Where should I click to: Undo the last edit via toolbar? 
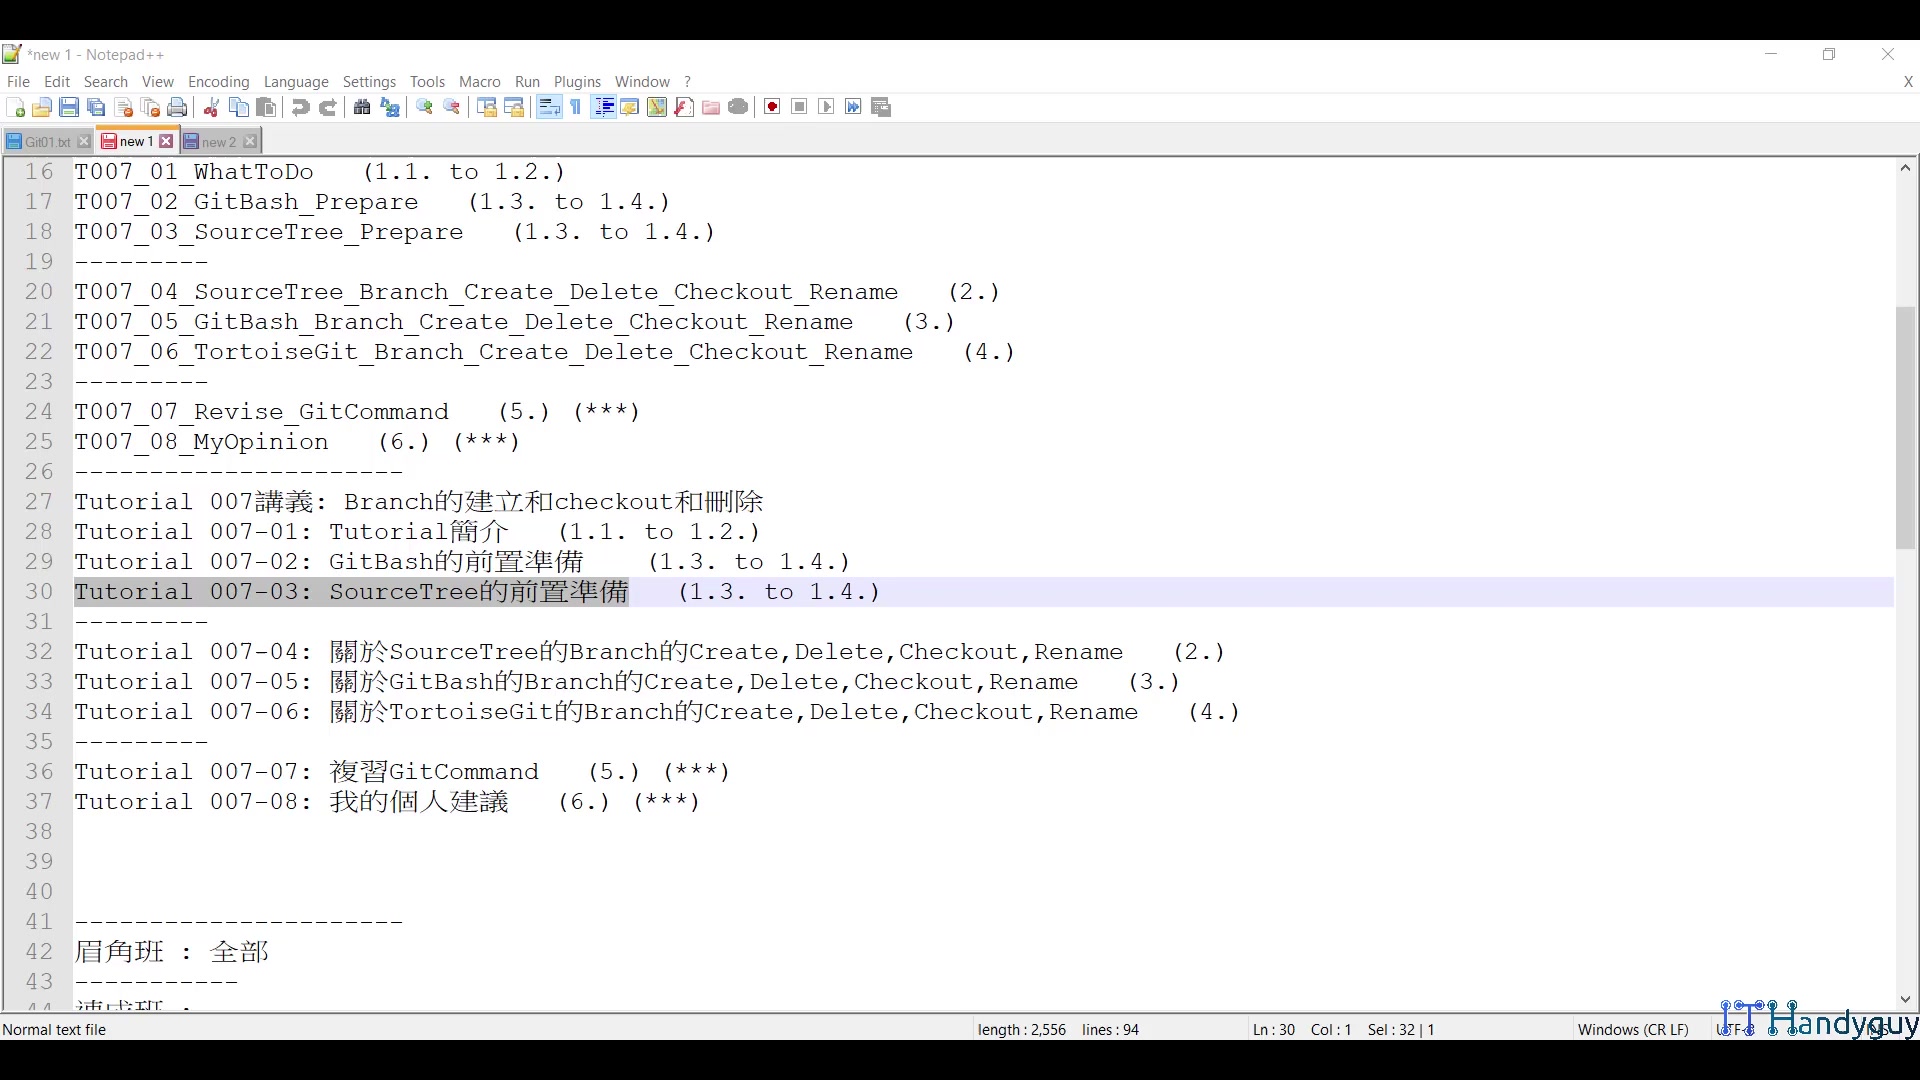(300, 107)
